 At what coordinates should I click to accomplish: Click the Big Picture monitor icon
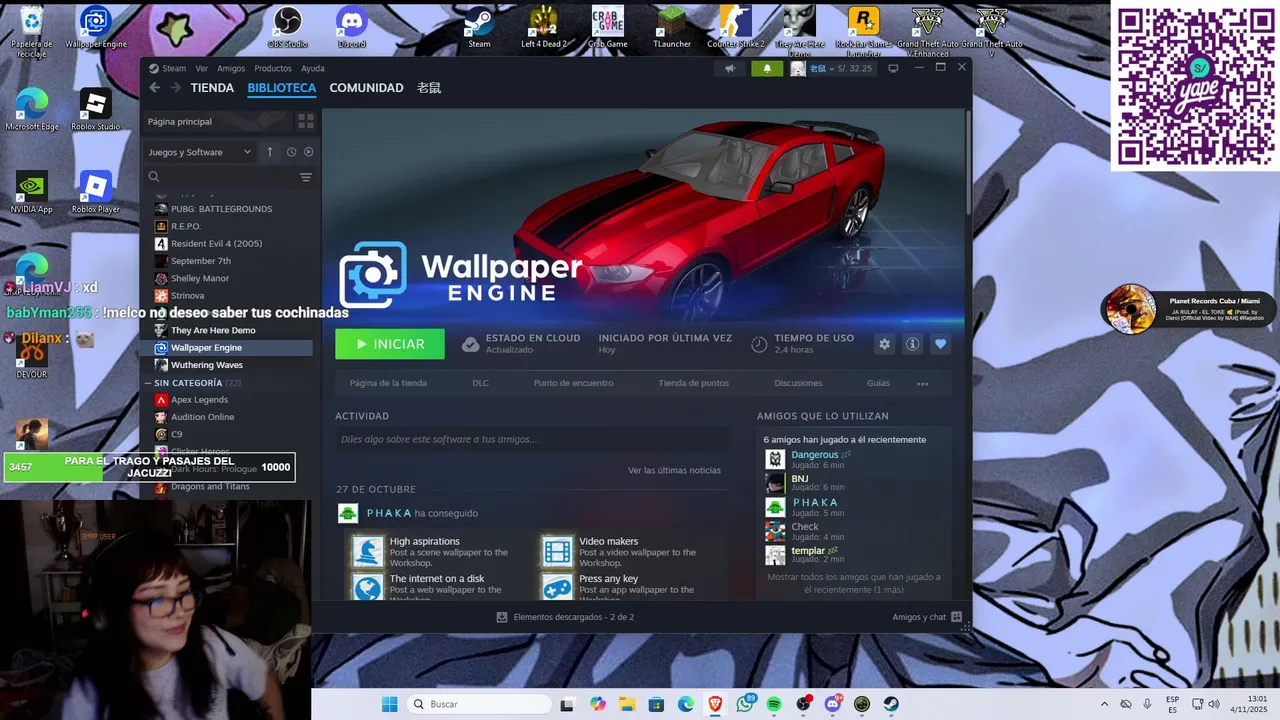click(893, 68)
